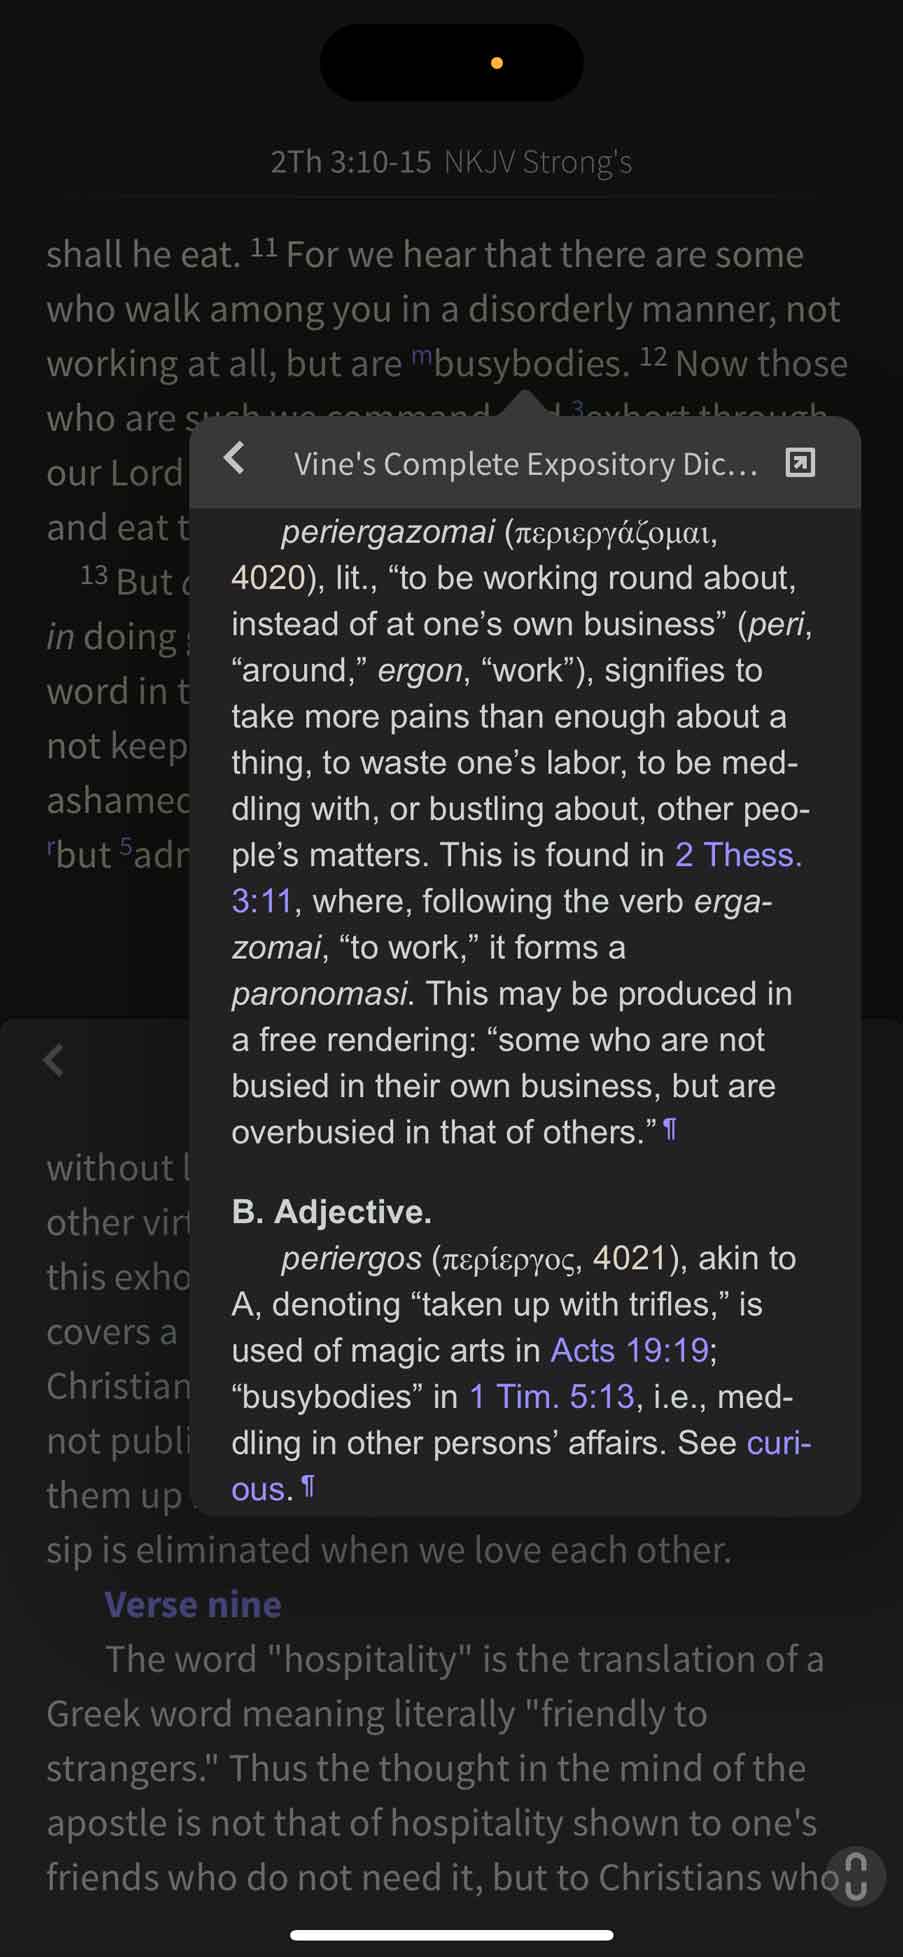Select the word "busybodies" in verse 11
This screenshot has width=903, height=1957.
click(530, 364)
